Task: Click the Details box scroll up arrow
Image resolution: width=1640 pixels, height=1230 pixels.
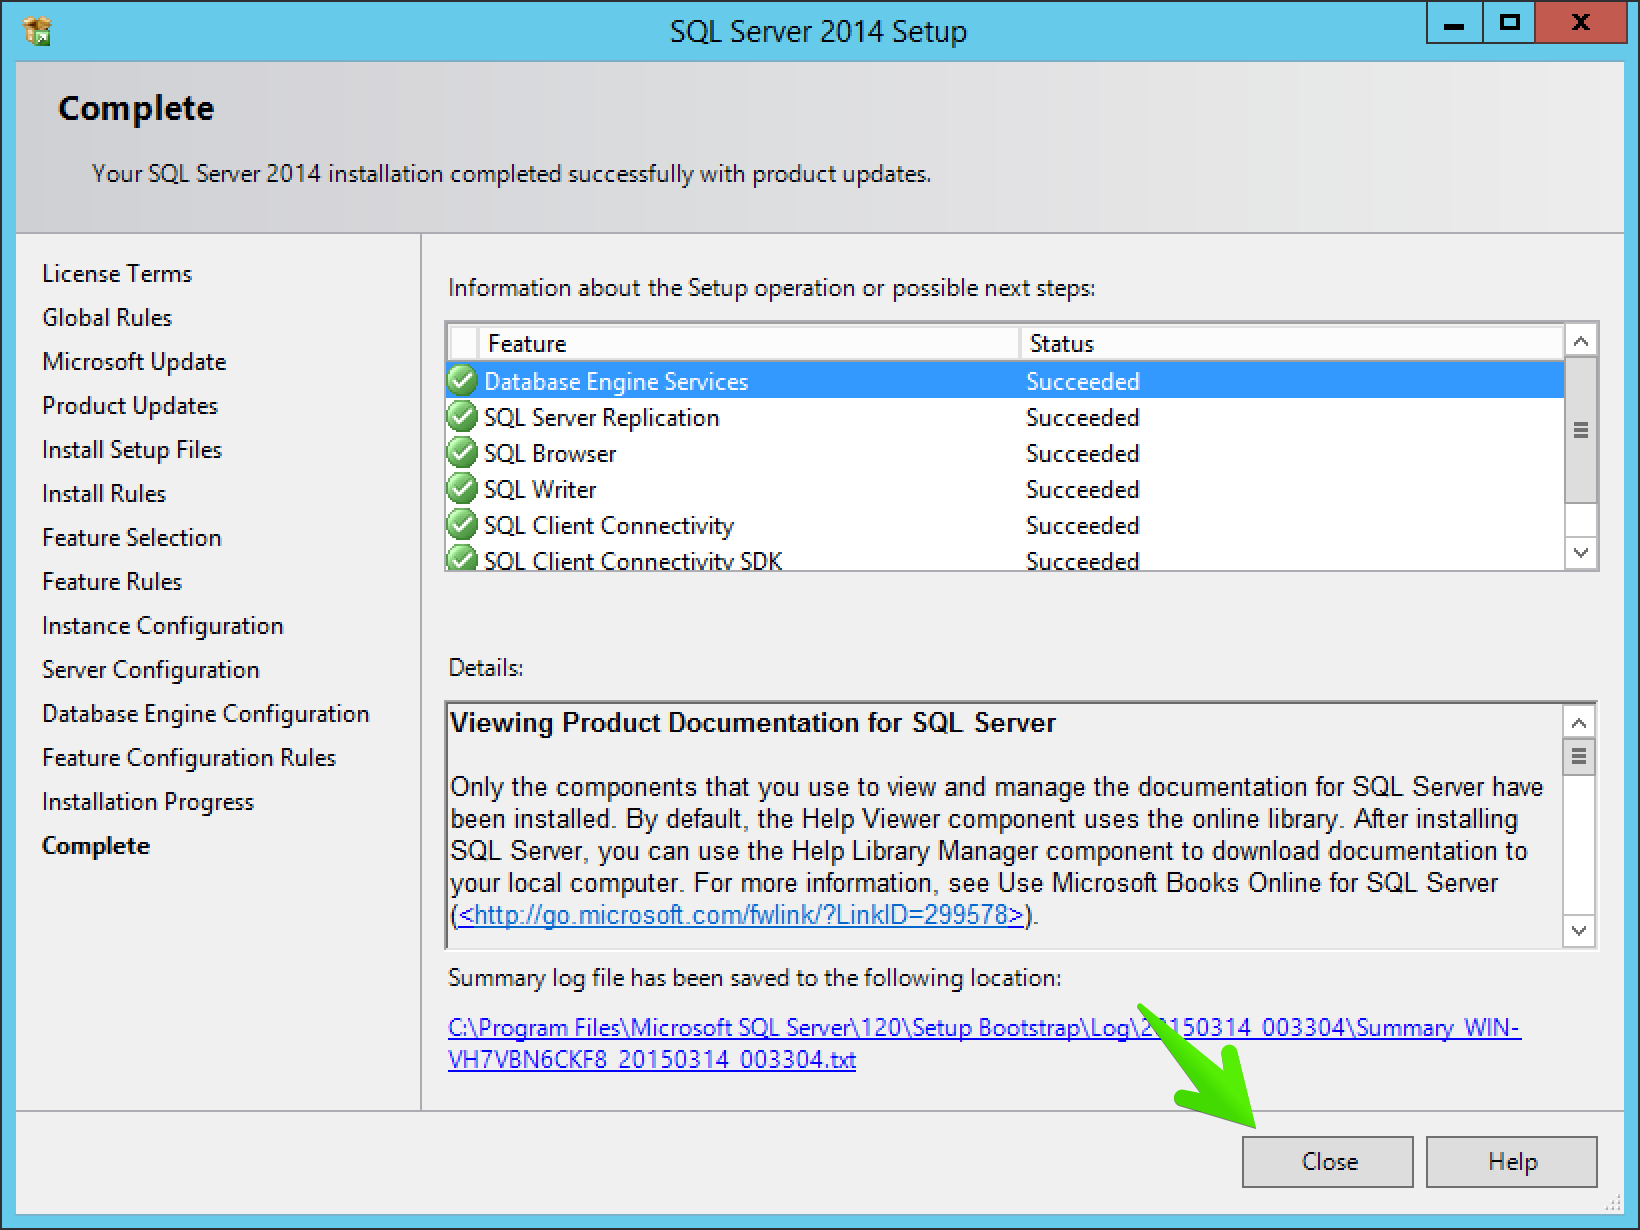Action: tap(1579, 722)
